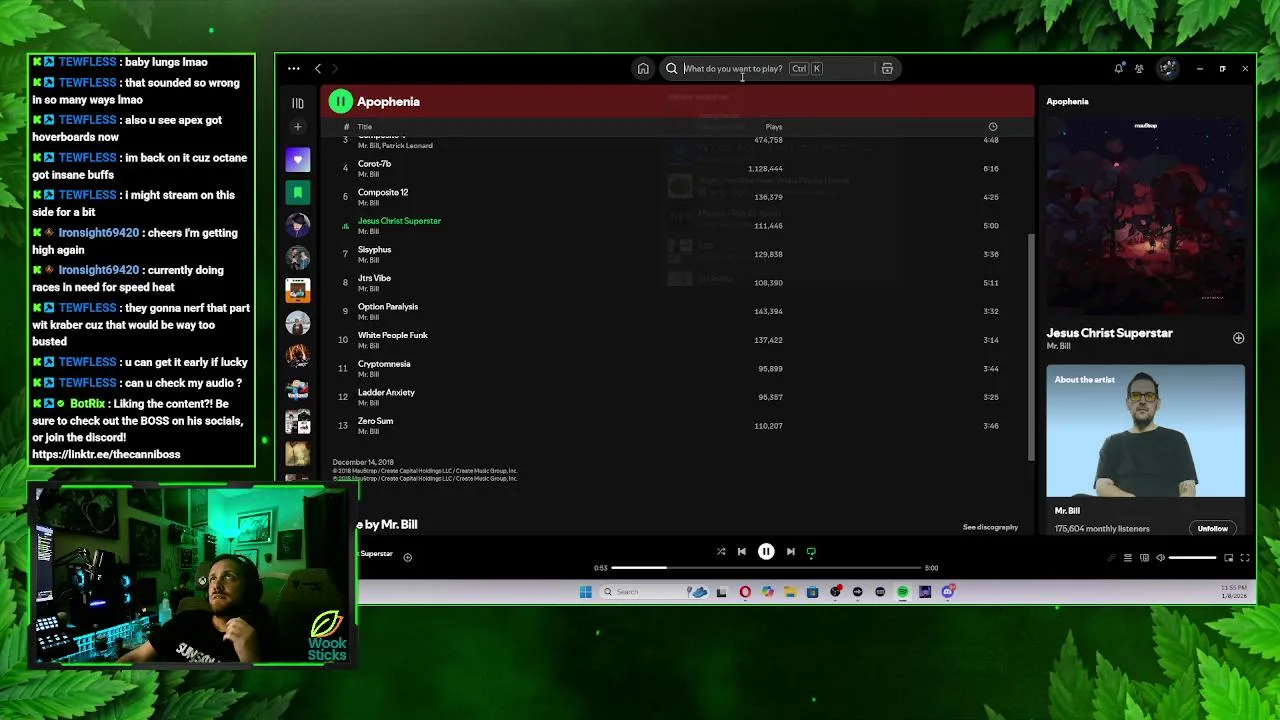Open Spotify Home

click(x=643, y=69)
